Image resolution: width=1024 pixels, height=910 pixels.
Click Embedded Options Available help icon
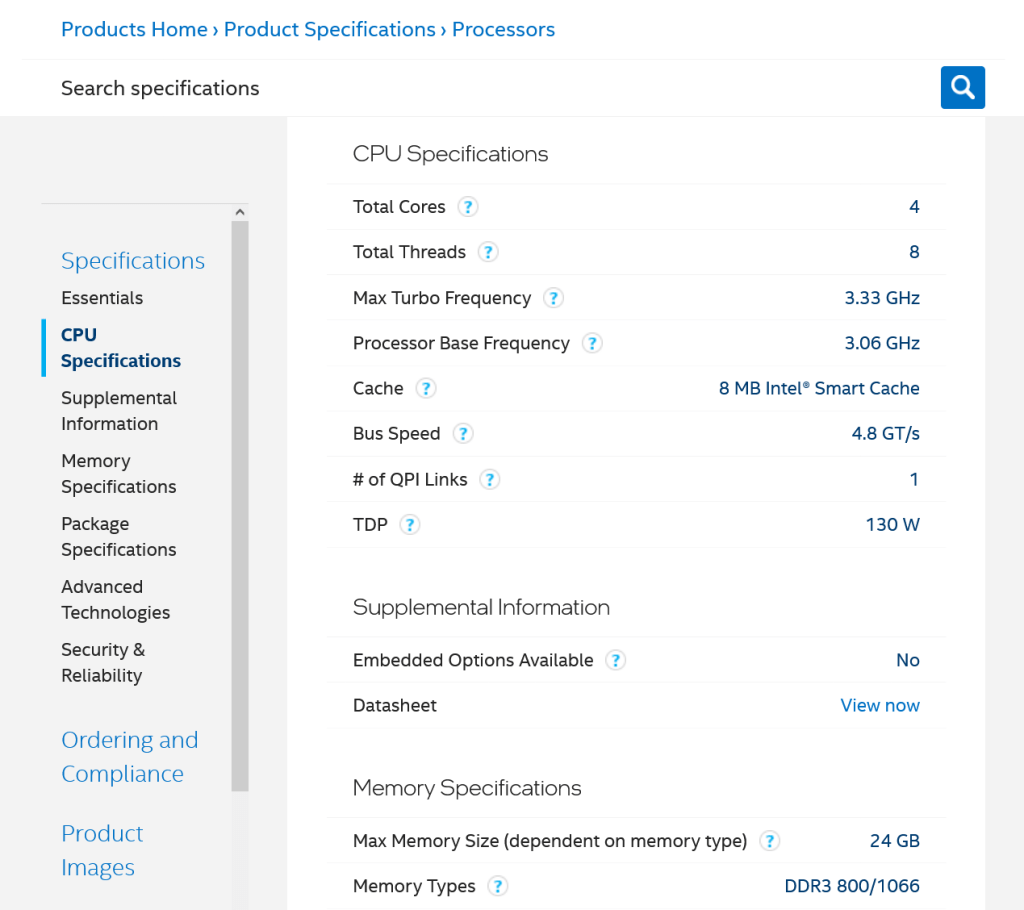615,660
